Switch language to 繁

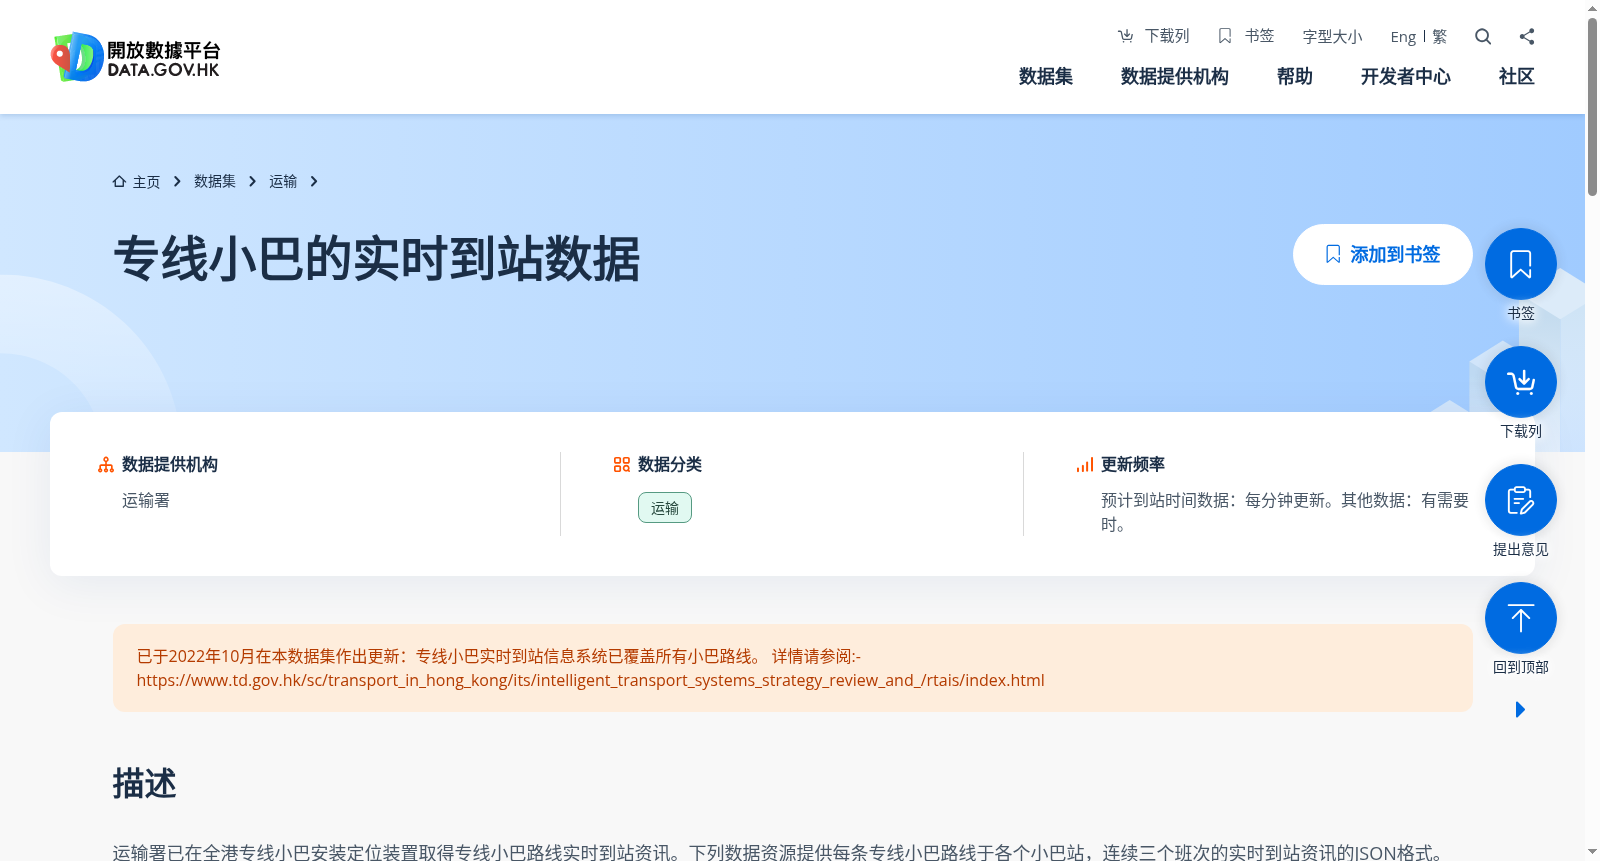click(1440, 37)
